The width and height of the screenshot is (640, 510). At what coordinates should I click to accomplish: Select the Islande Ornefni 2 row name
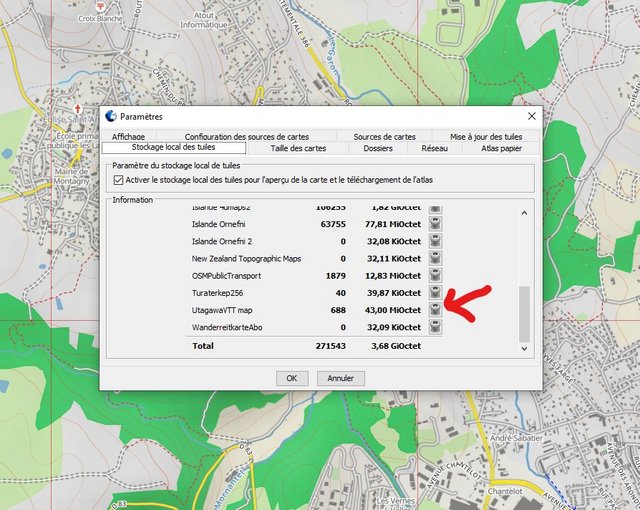pos(222,241)
